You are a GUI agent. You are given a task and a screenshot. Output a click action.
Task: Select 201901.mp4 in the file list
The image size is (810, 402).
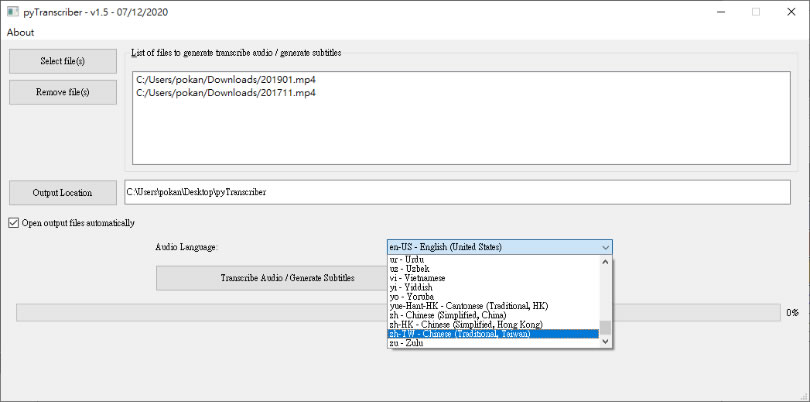point(226,78)
